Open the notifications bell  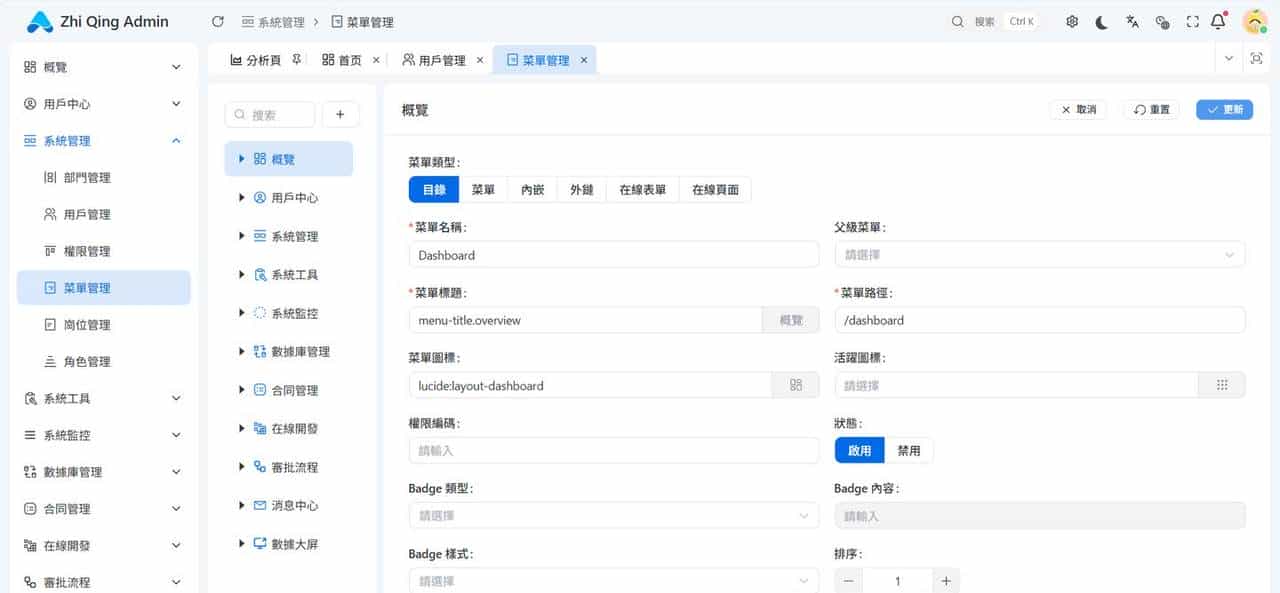click(1217, 21)
